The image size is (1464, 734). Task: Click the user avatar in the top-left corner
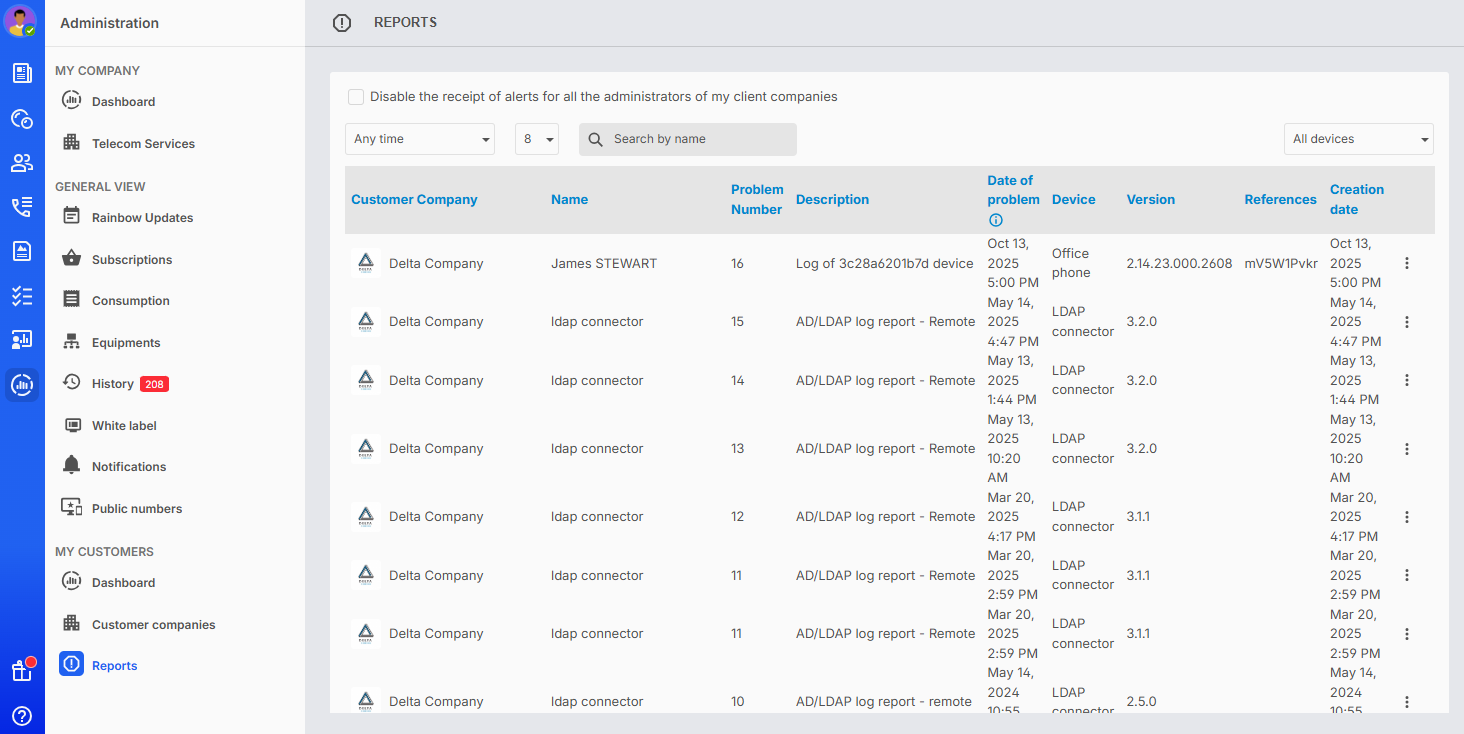click(x=20, y=20)
